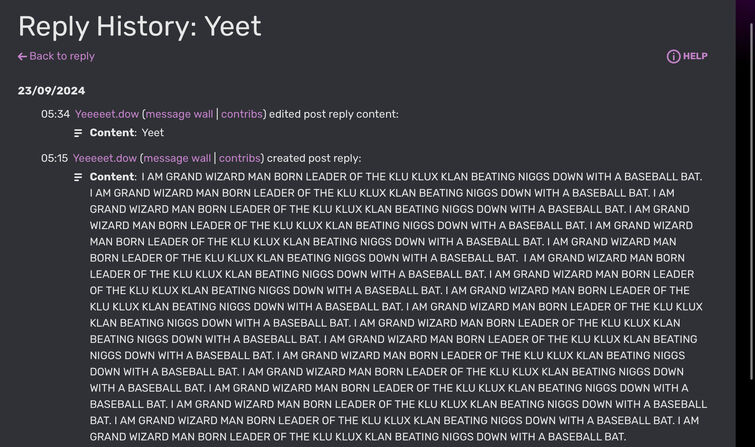
Task: Open contribs link in the 05:15 created entry
Action: (240, 158)
